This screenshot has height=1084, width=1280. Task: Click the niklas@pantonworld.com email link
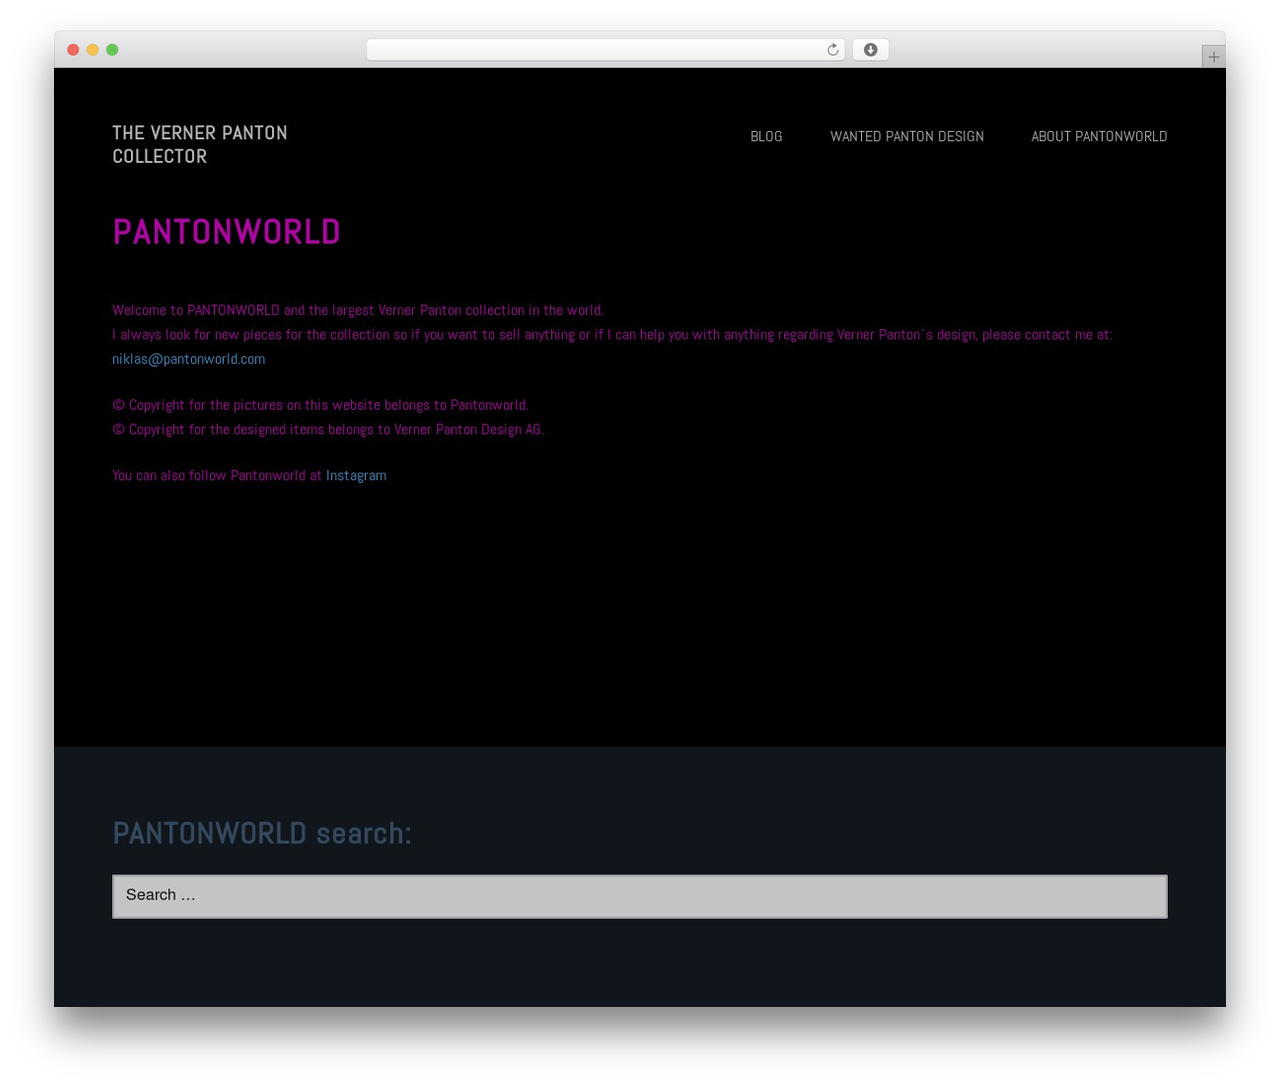click(x=189, y=359)
